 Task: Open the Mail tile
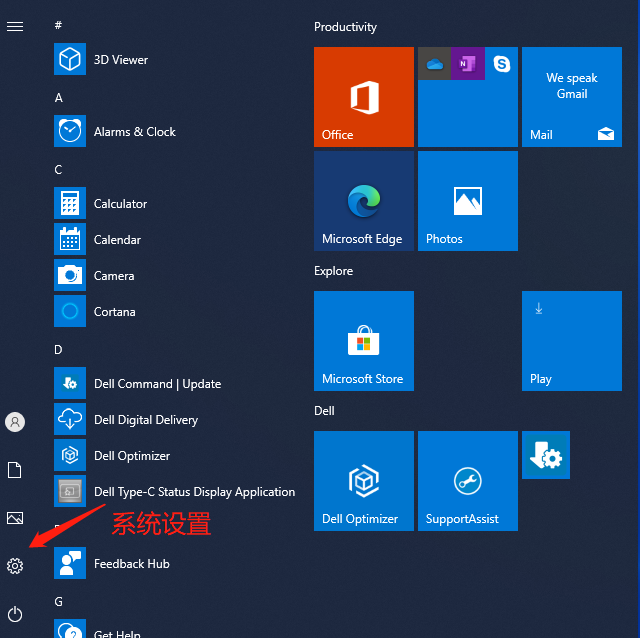pyautogui.click(x=572, y=97)
